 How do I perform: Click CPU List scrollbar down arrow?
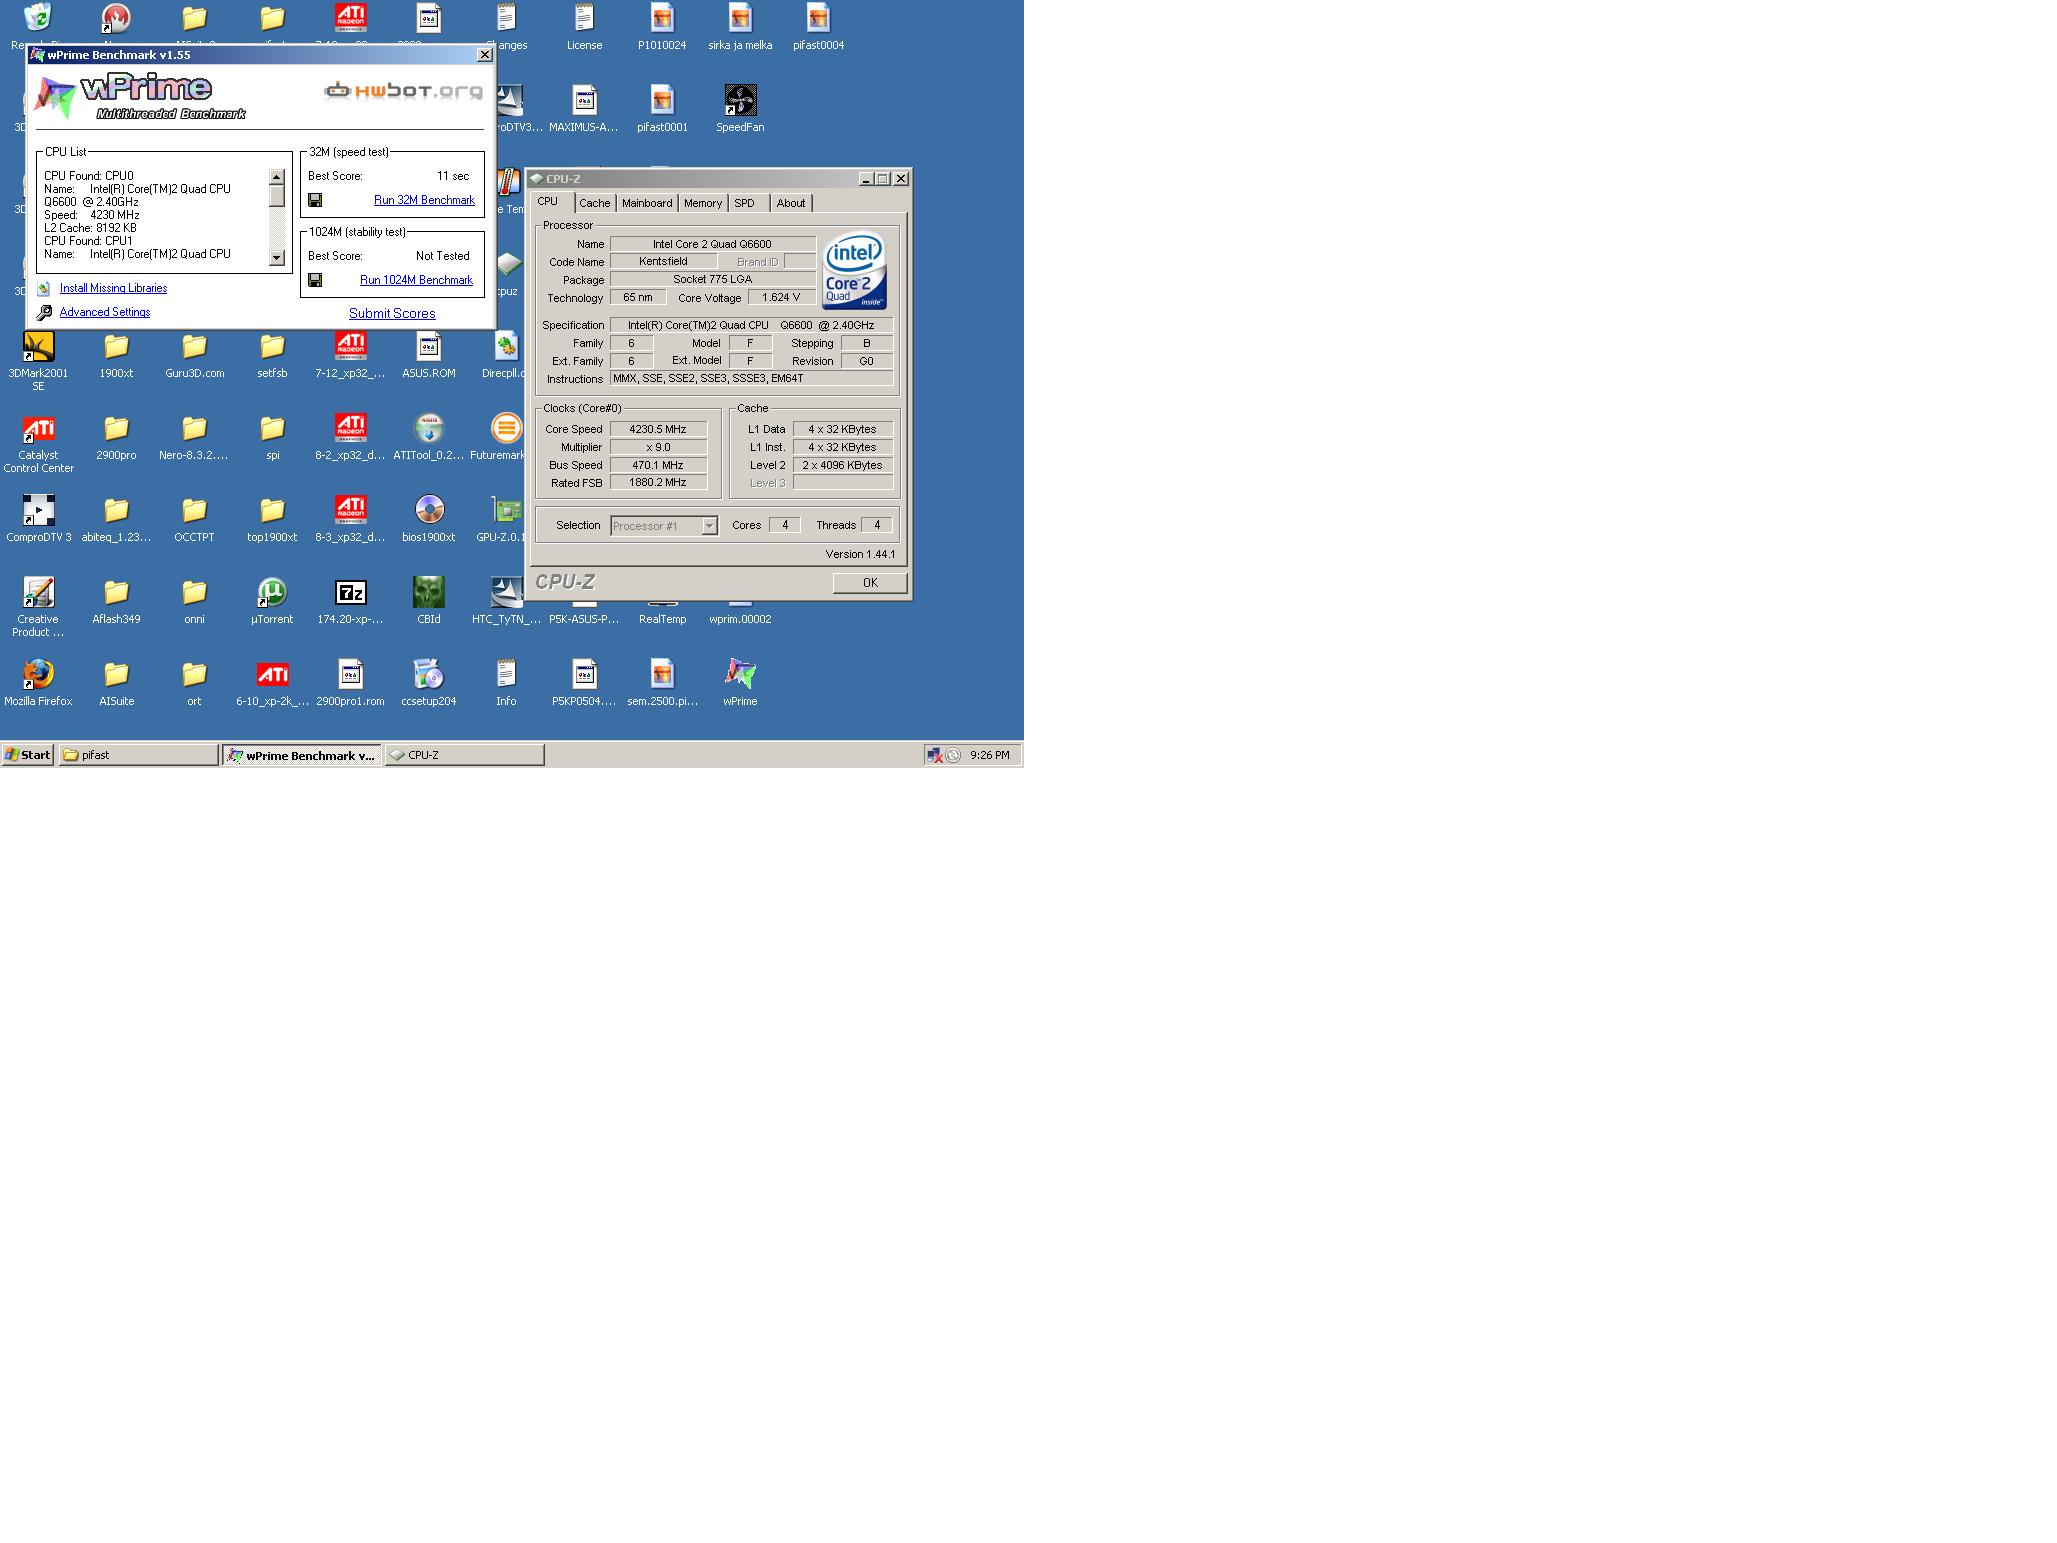(x=277, y=258)
